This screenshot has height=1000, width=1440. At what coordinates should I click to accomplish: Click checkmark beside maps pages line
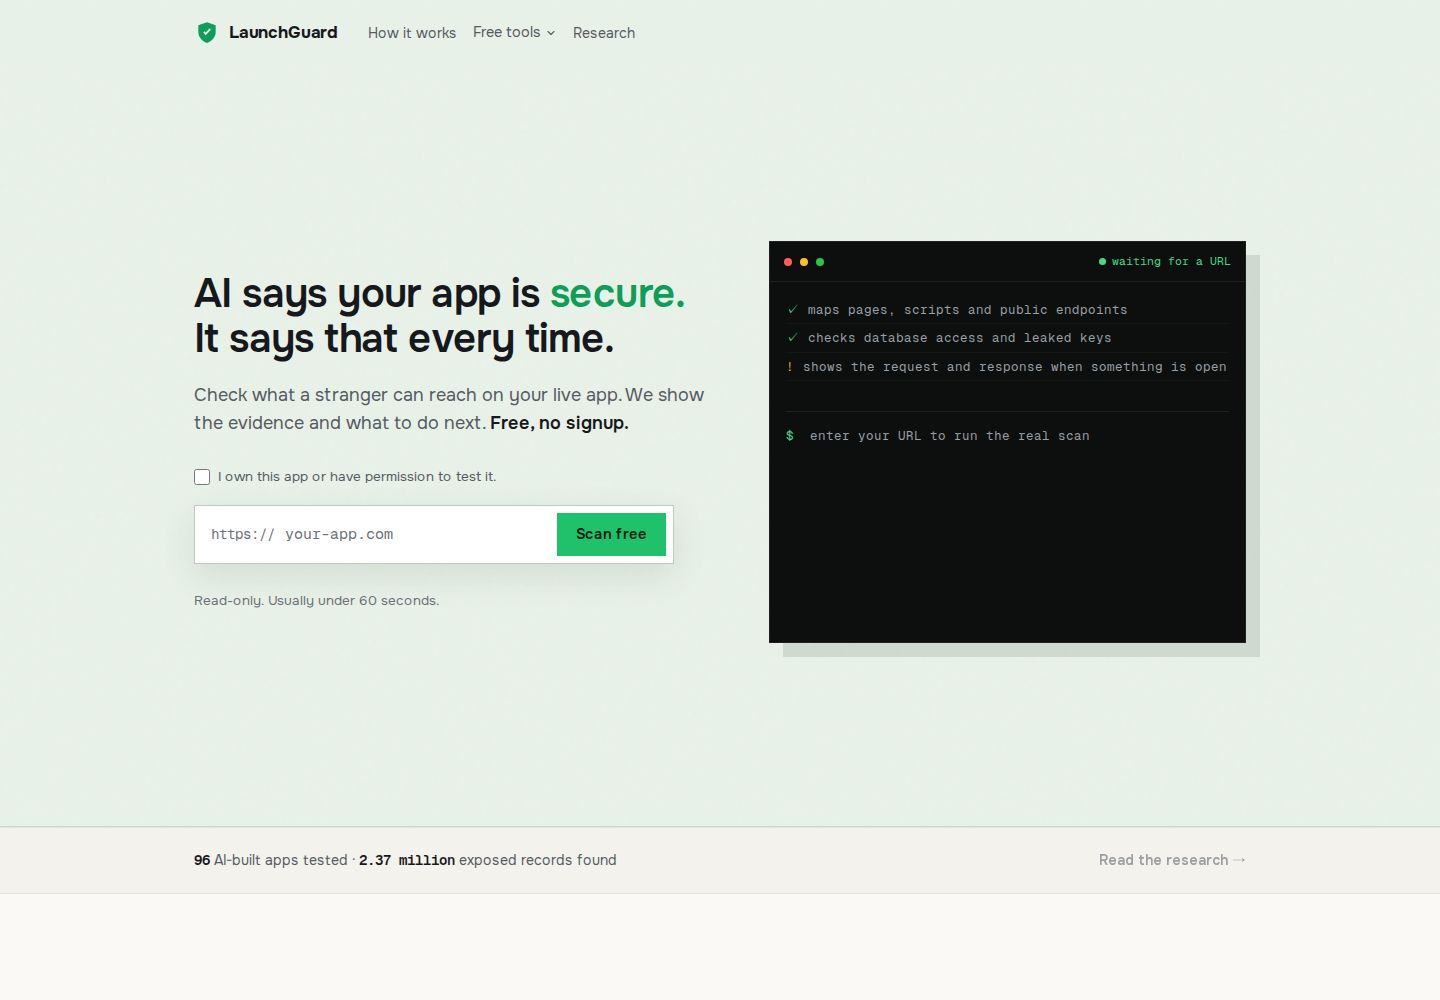(x=793, y=310)
